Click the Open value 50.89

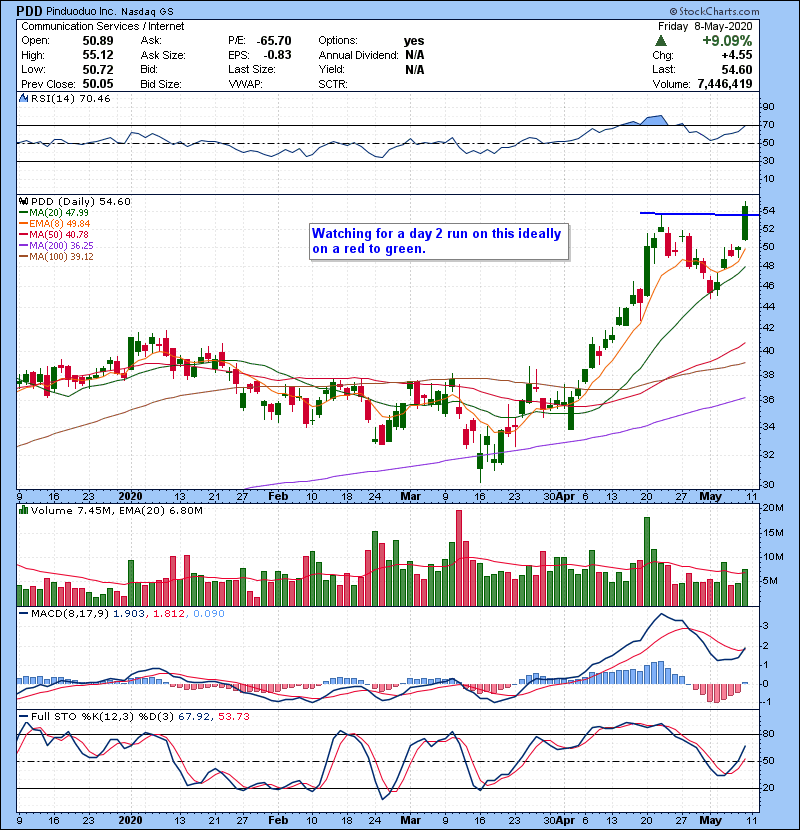pyautogui.click(x=97, y=41)
